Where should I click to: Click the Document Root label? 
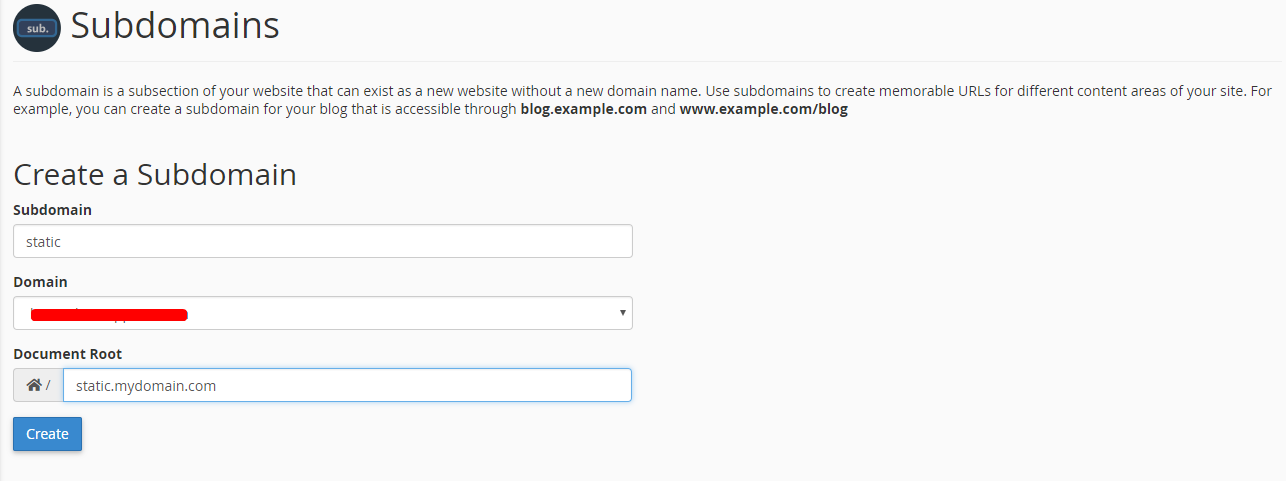[x=67, y=354]
